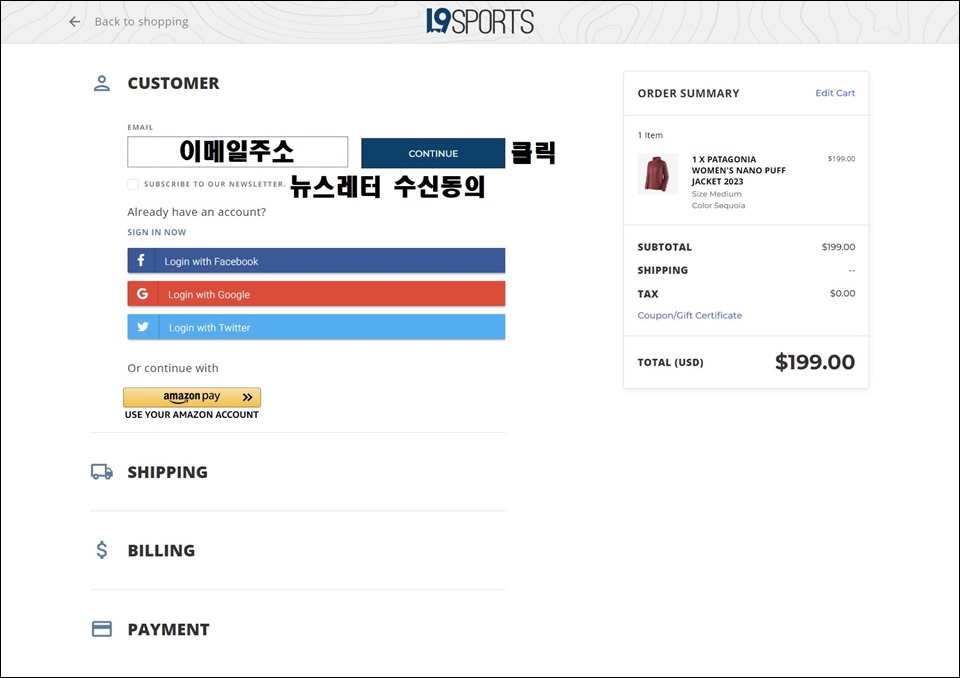Viewport: 960px width, 678px height.
Task: Click the Use Your Amazon Account text
Action: pos(192,415)
